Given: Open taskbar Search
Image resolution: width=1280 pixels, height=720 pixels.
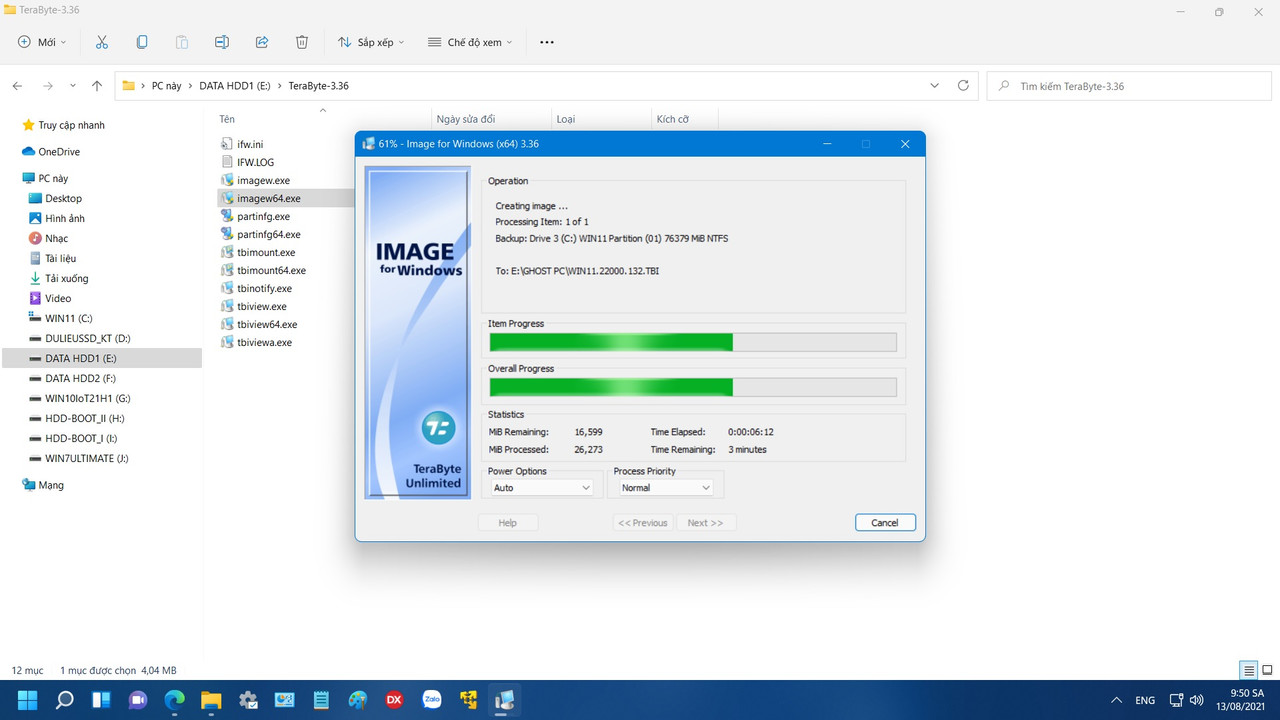Looking at the screenshot, I should coord(64,700).
